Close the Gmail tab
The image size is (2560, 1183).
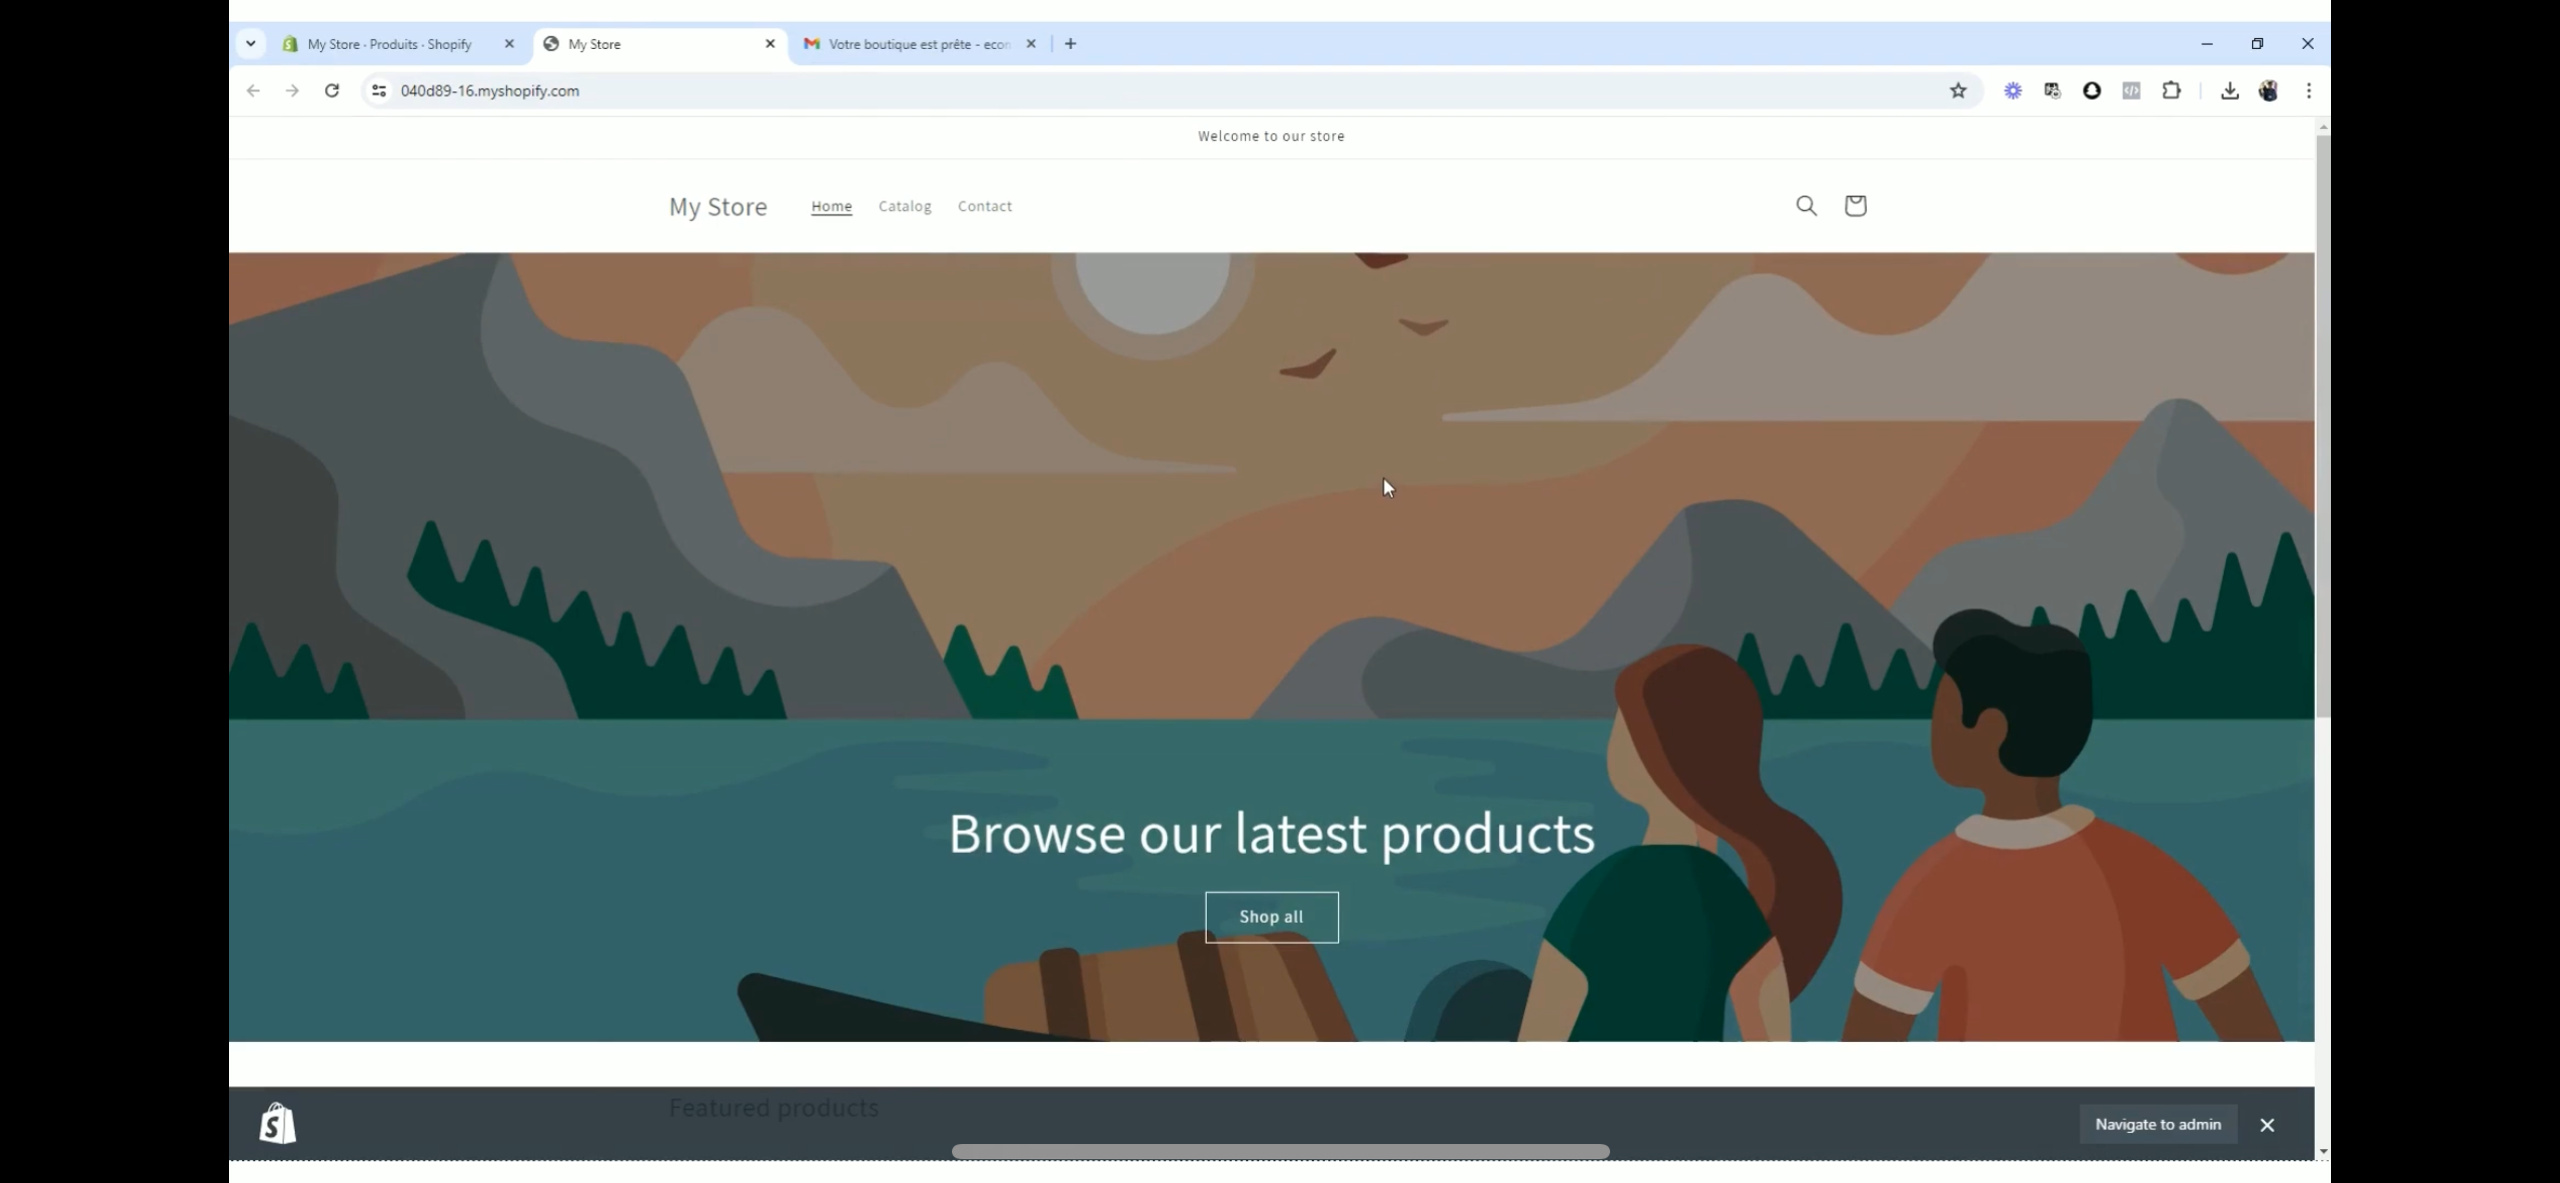tap(1031, 44)
